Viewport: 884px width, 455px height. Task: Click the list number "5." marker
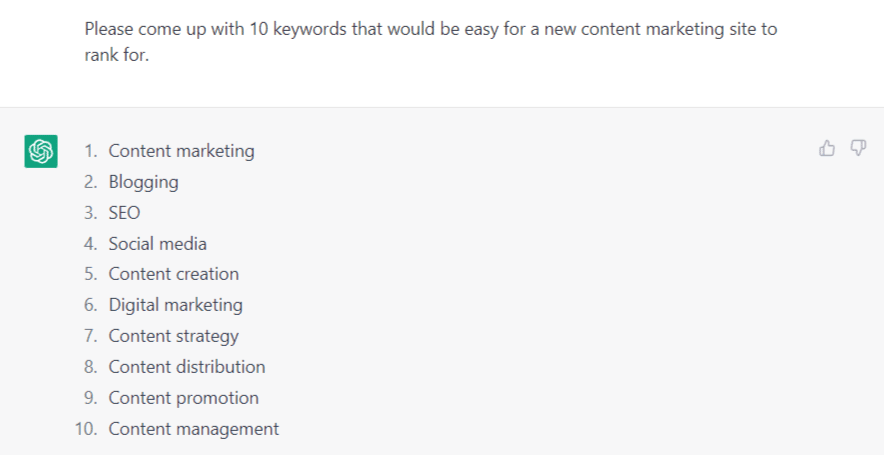90,274
